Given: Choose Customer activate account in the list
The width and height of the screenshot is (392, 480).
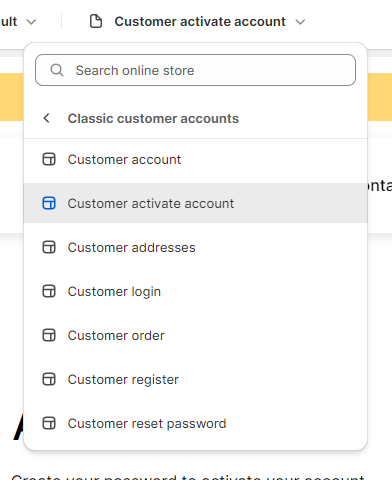Looking at the screenshot, I should (x=195, y=203).
